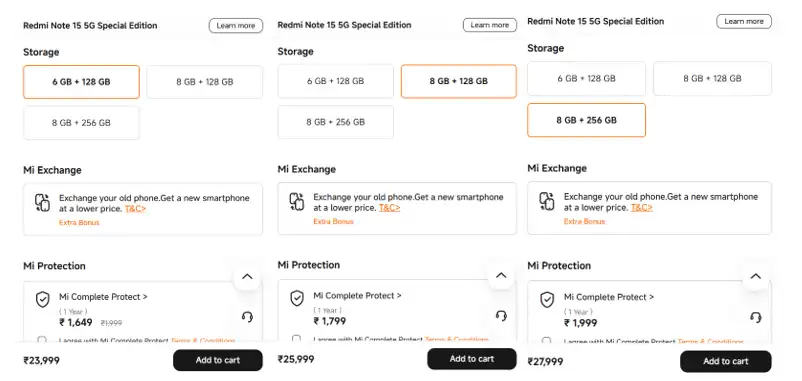Click the Mi Exchange phone-swap icon in the ₹27,999 panel
Viewport: 802px width, 381px height.
click(547, 201)
